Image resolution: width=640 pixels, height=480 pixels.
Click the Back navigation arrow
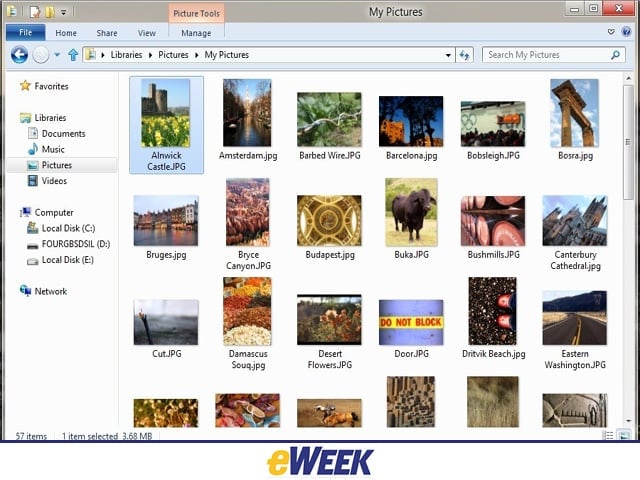(x=19, y=55)
